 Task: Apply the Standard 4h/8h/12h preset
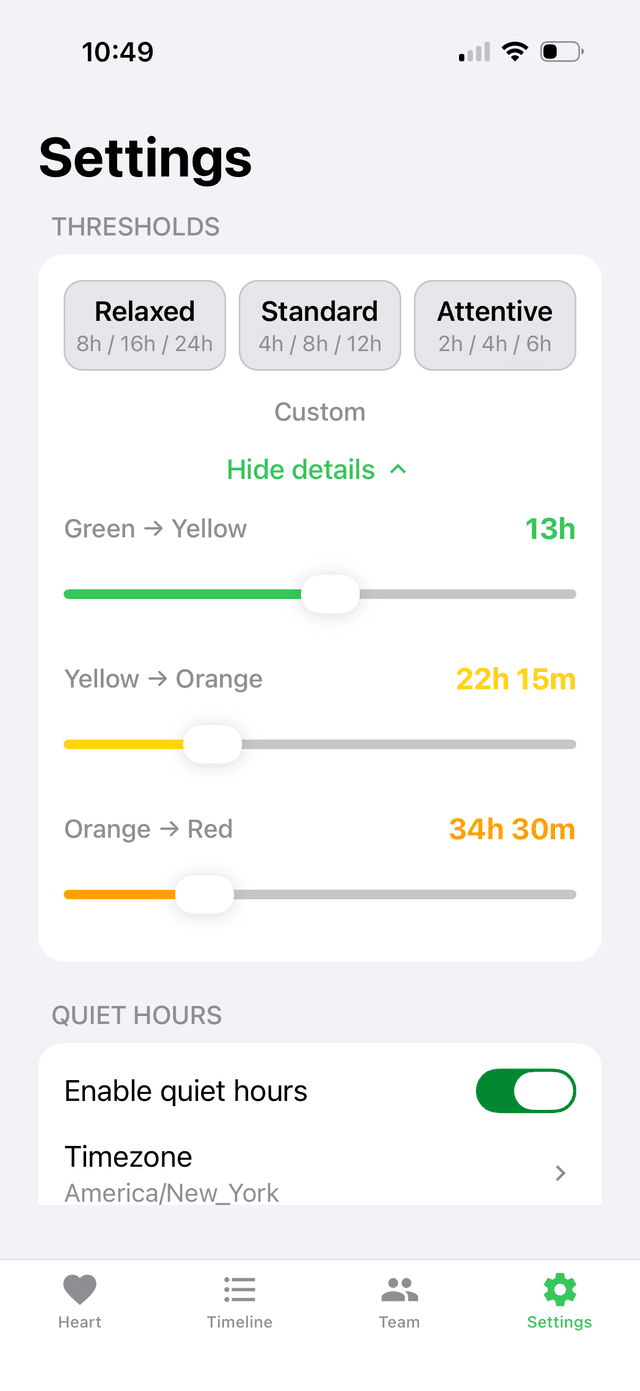[x=319, y=325]
